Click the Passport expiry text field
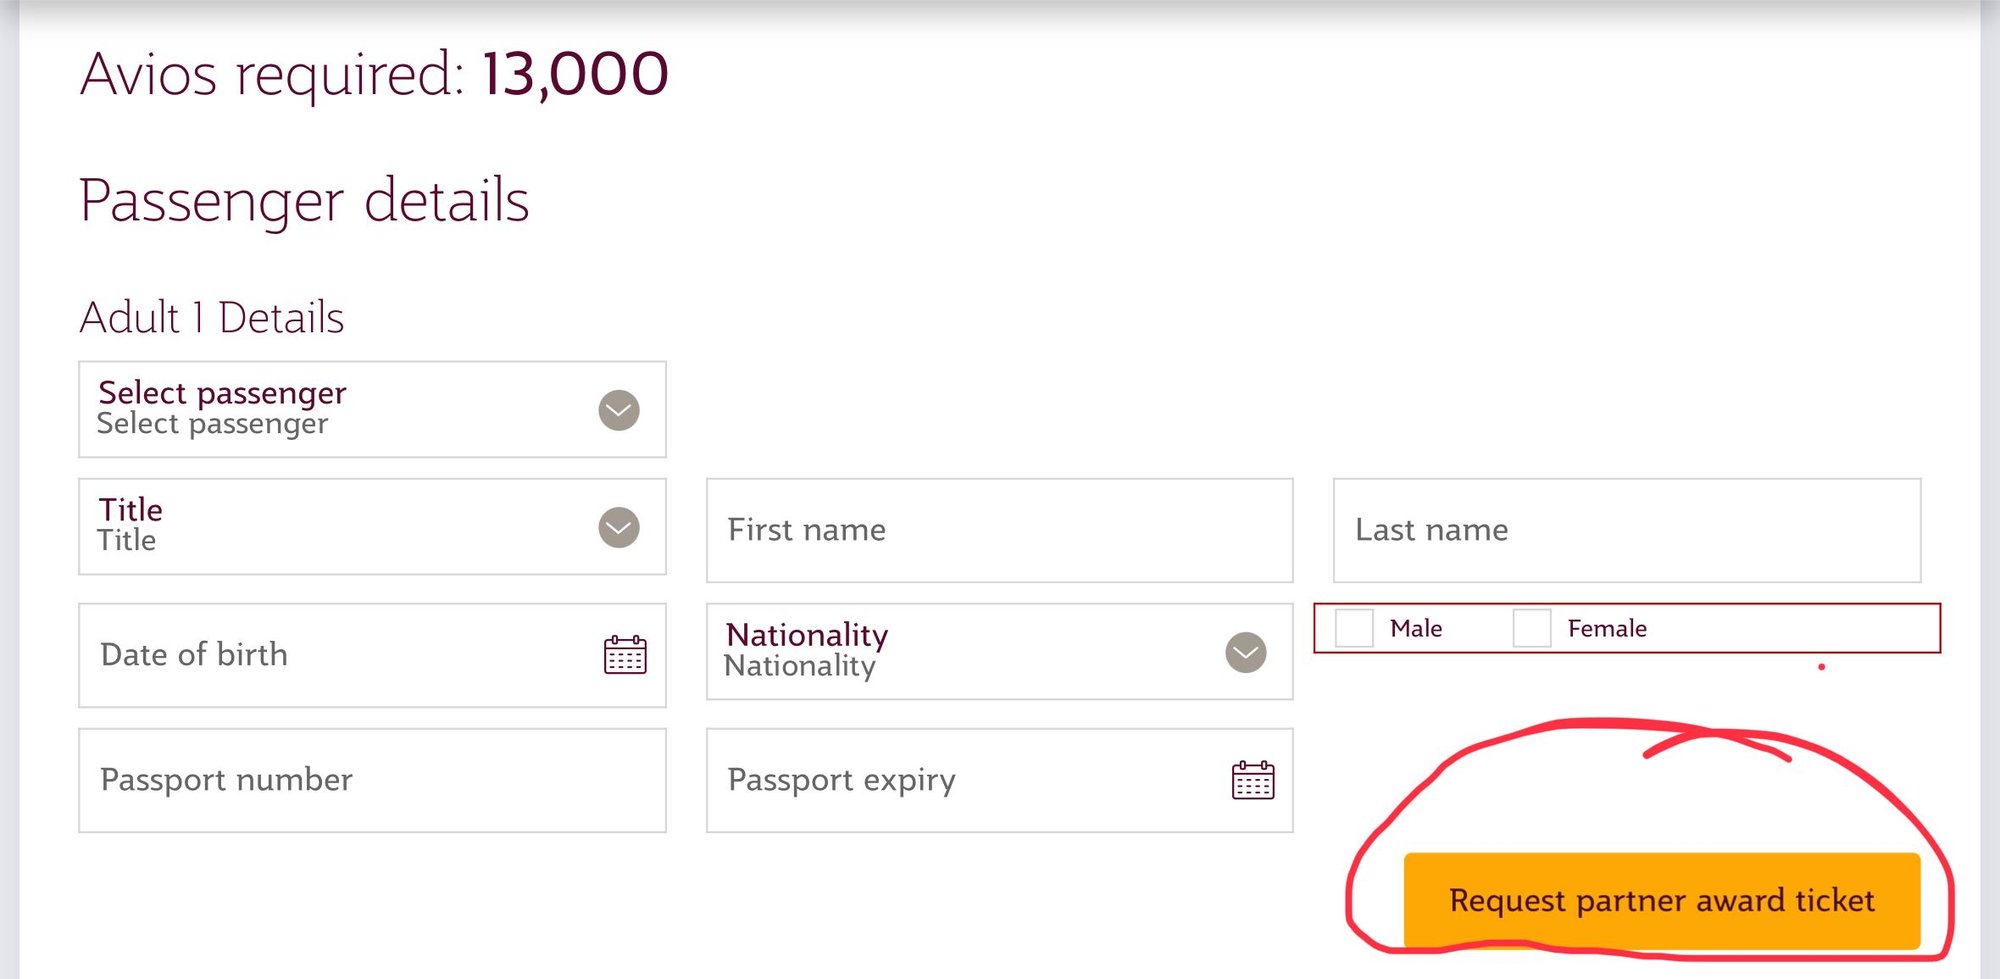The image size is (2000, 979). point(950,780)
